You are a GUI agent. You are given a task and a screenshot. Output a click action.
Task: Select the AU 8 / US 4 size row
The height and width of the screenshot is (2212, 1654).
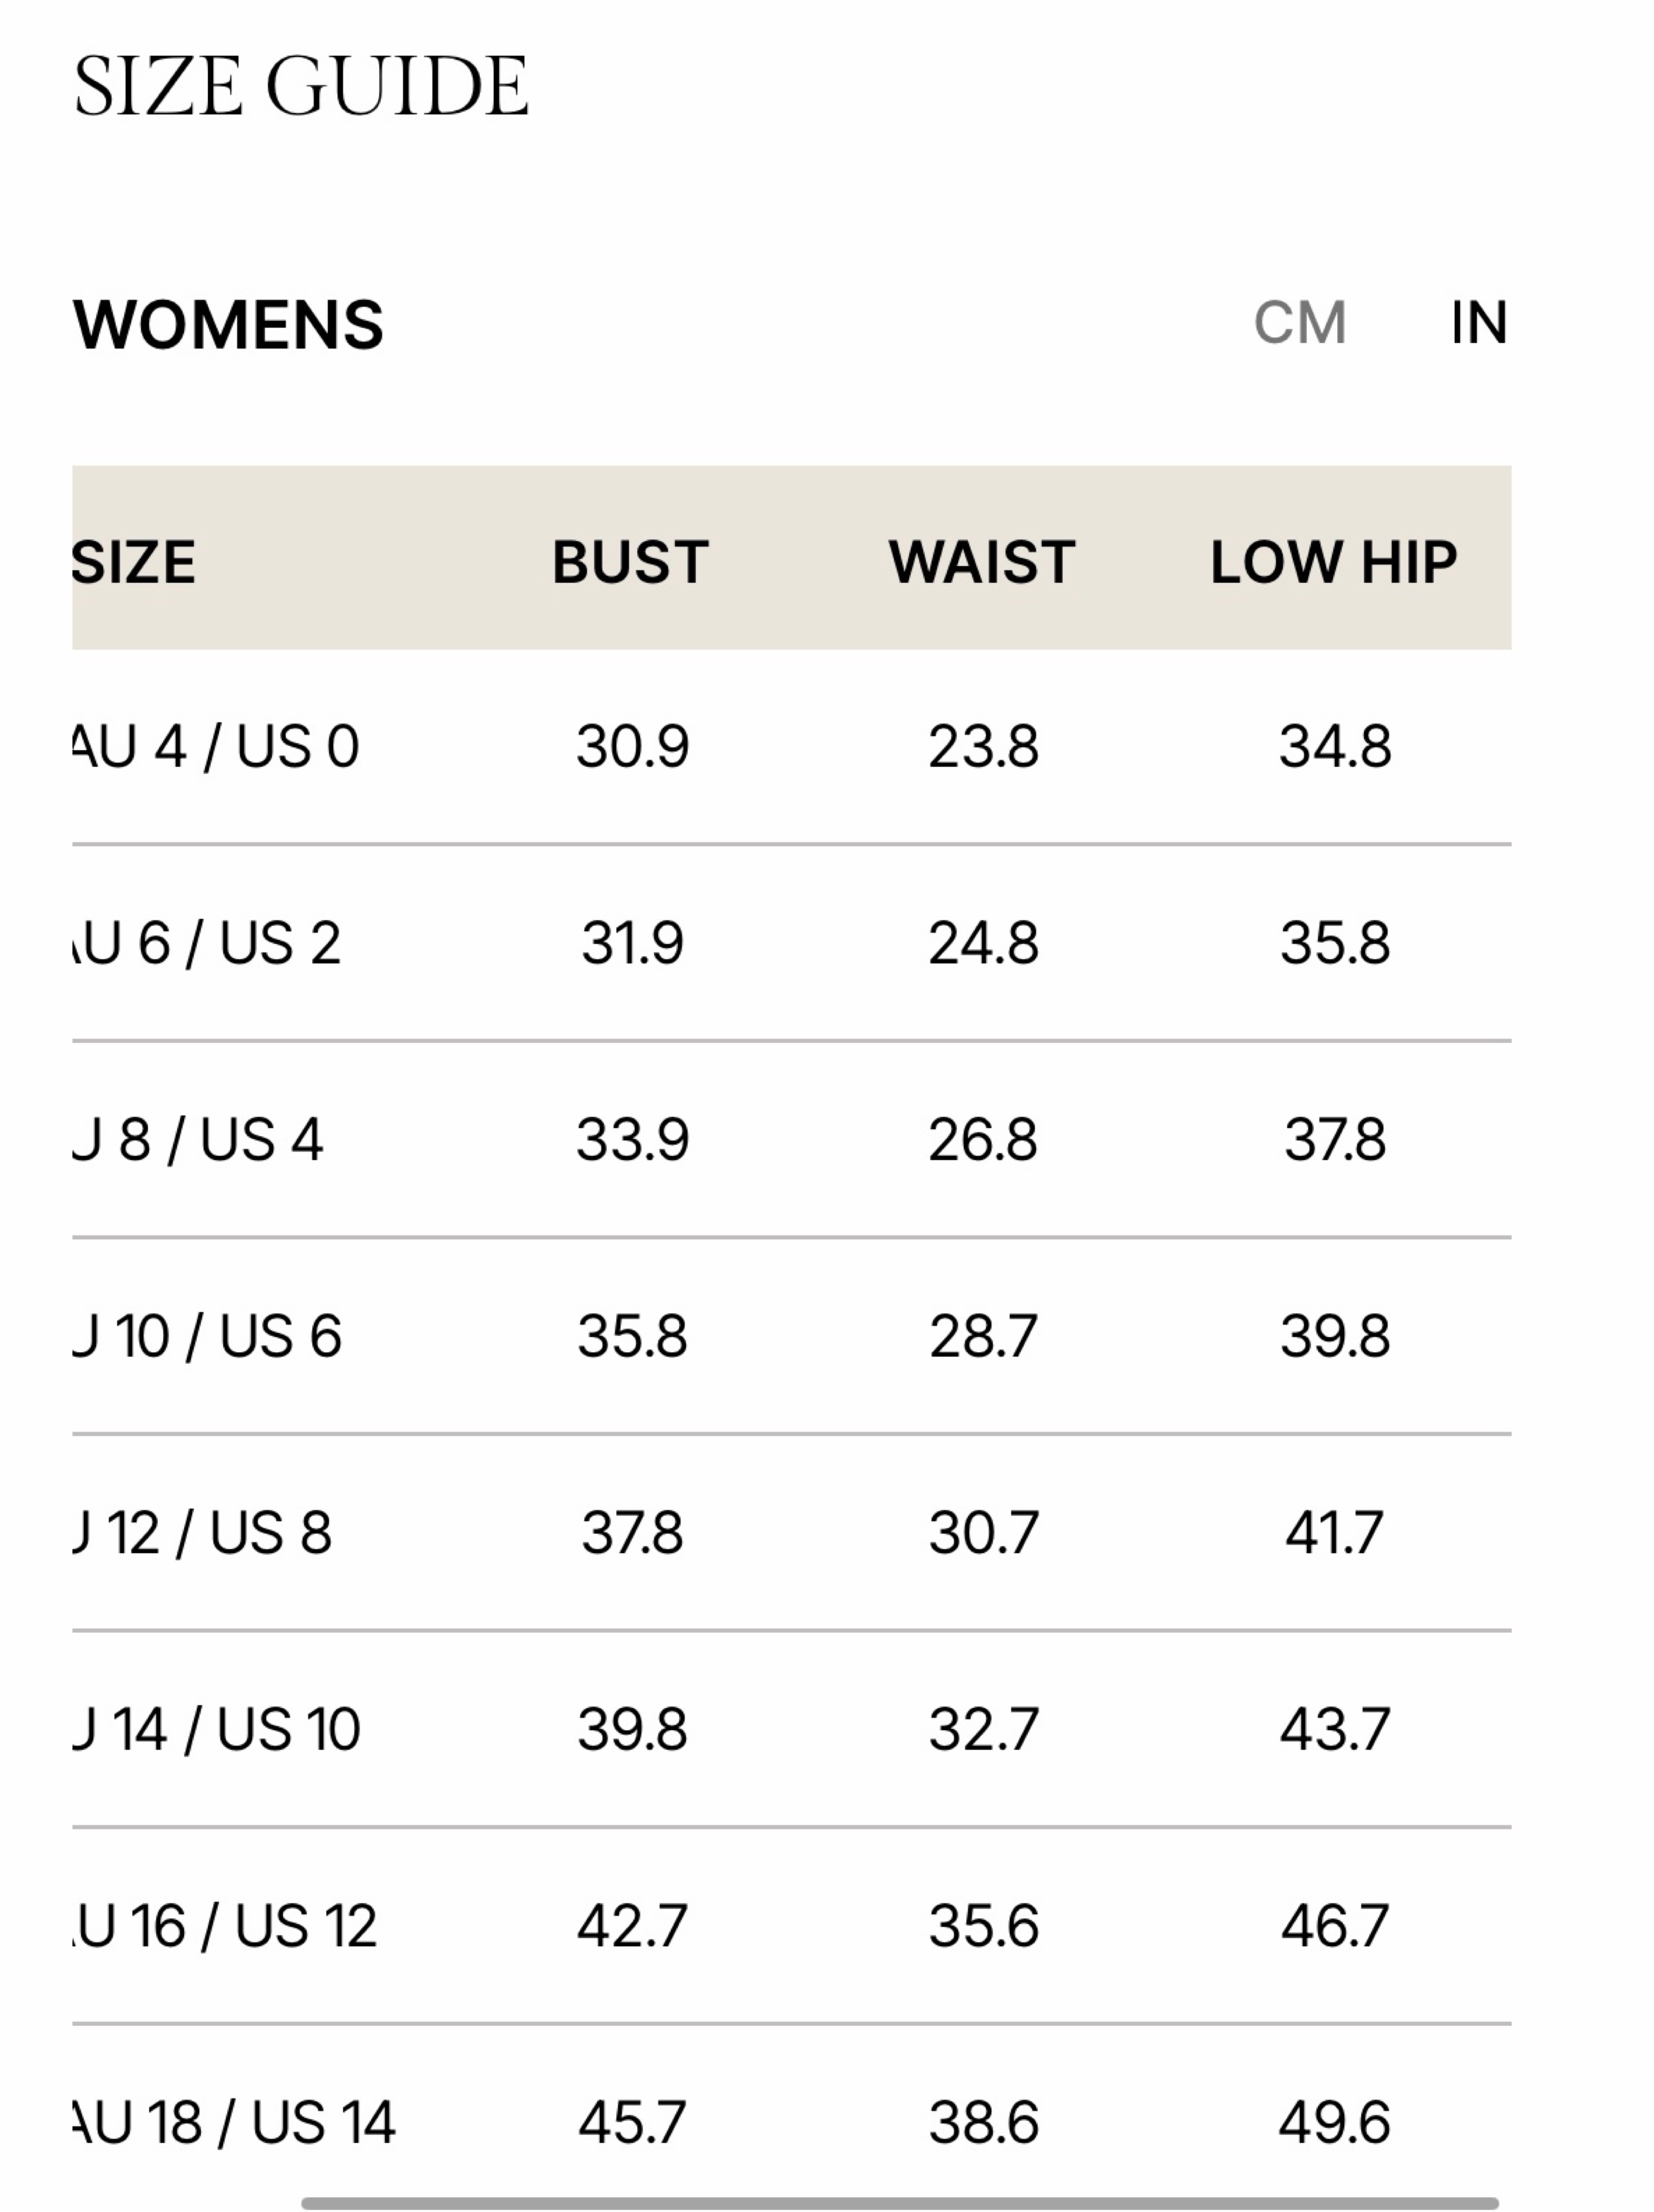click(791, 1139)
